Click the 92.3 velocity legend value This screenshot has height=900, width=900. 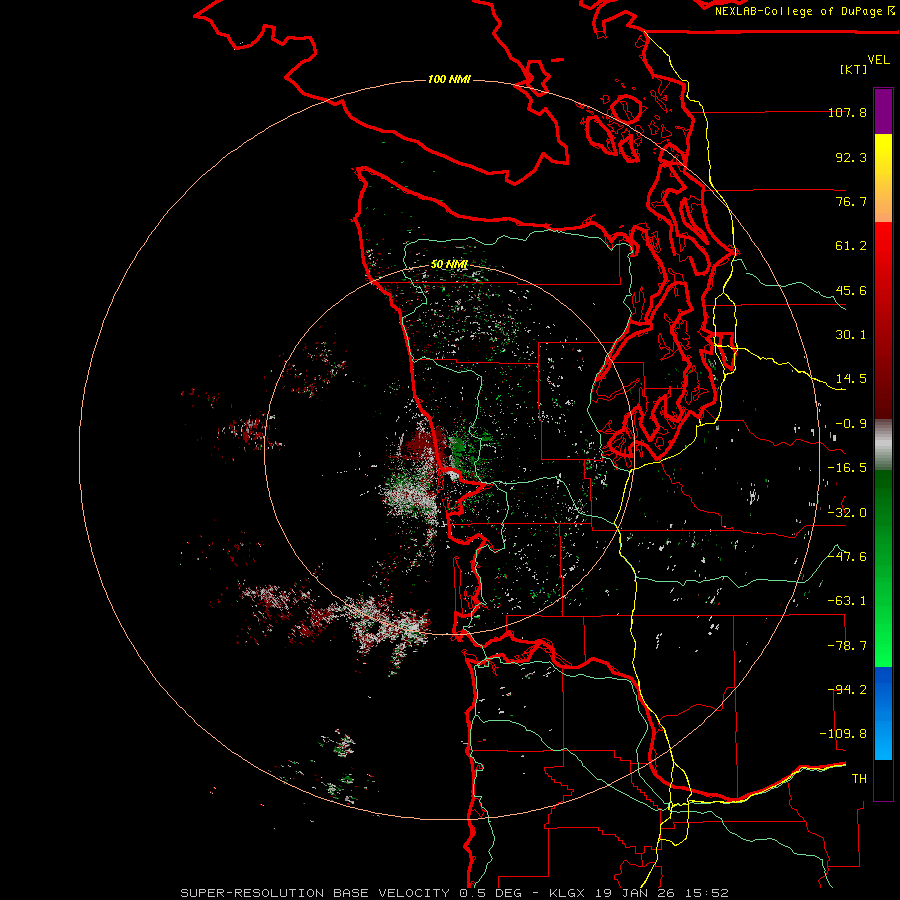[x=851, y=157]
